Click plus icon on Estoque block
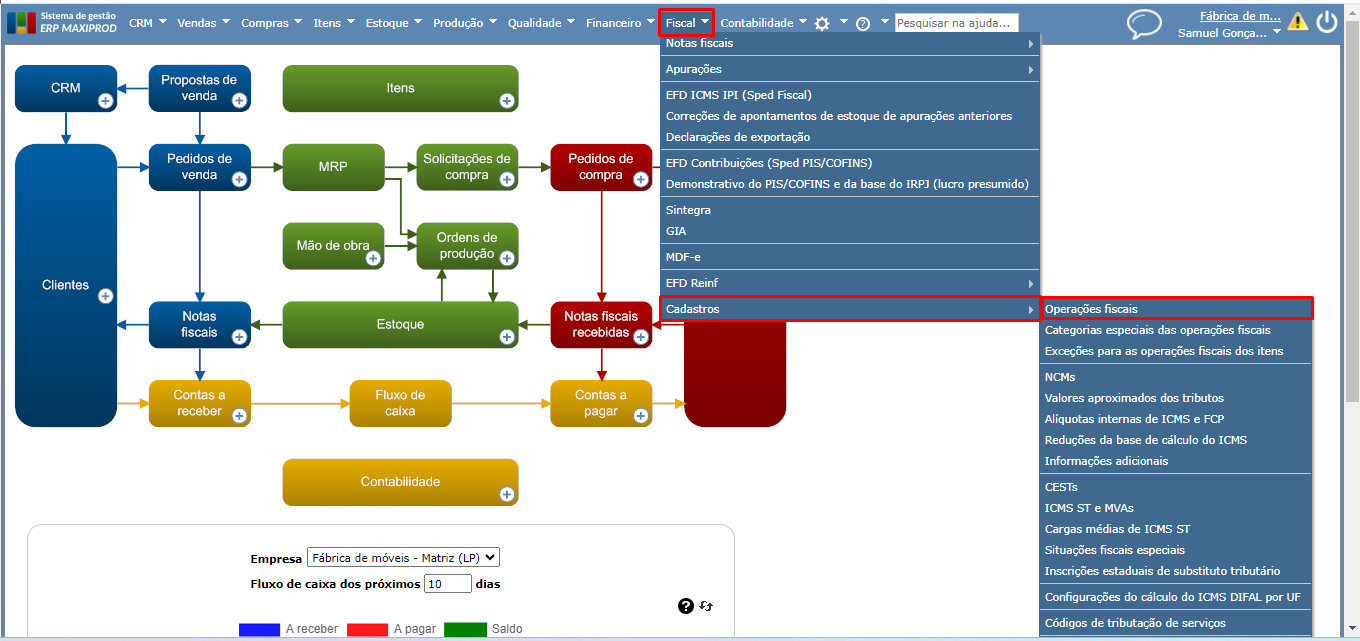1360x641 pixels. tap(507, 337)
